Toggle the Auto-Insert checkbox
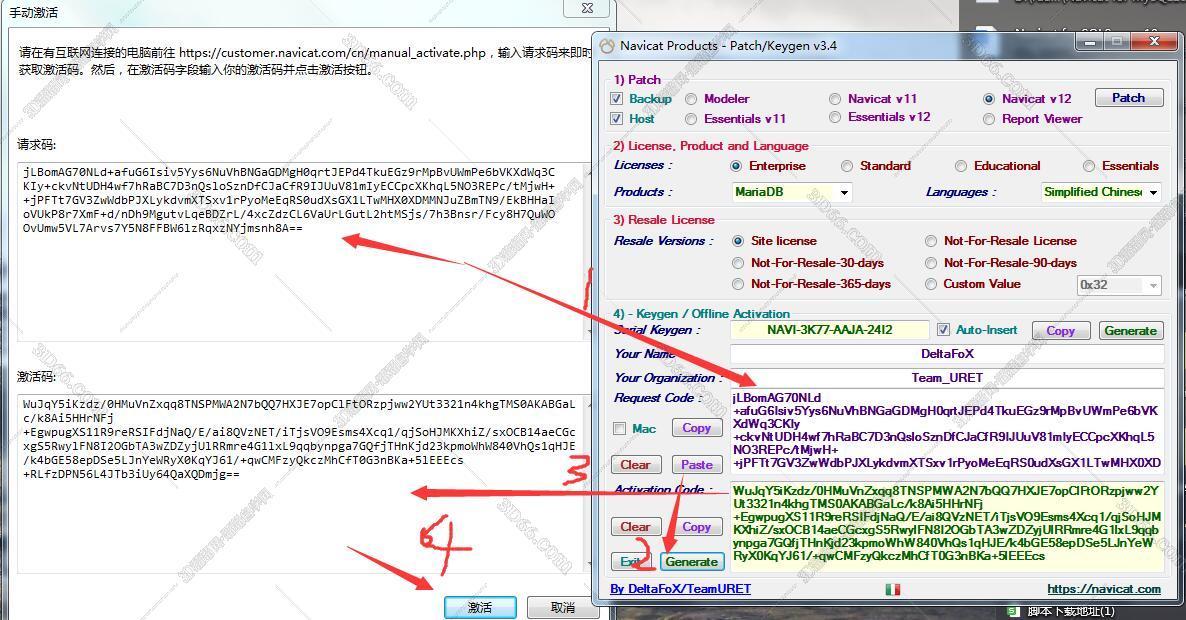 click(943, 330)
